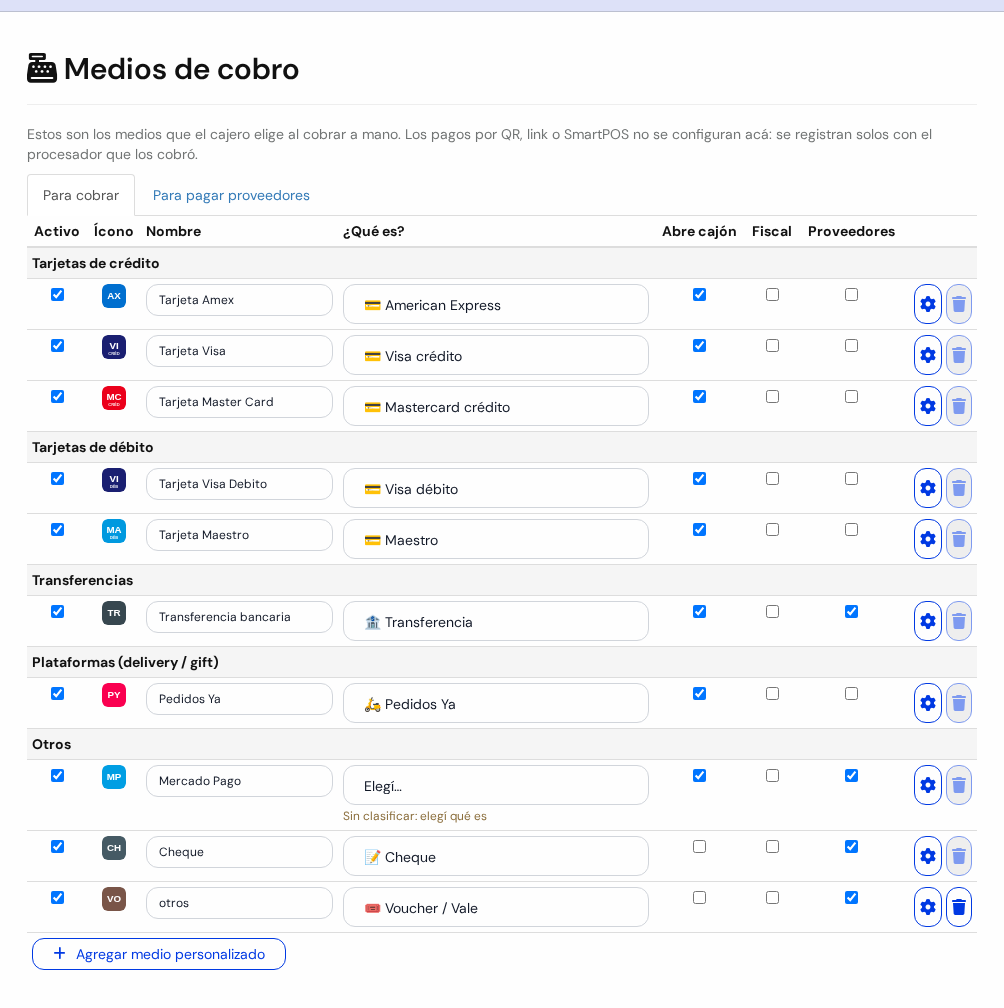Viewport: 1004px width, 1008px height.
Task: Open gear settings for Transferencia bancaria
Action: click(928, 621)
